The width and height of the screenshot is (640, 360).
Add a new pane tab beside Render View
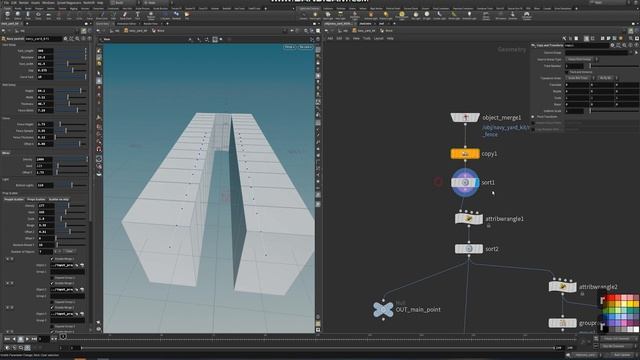[167, 24]
